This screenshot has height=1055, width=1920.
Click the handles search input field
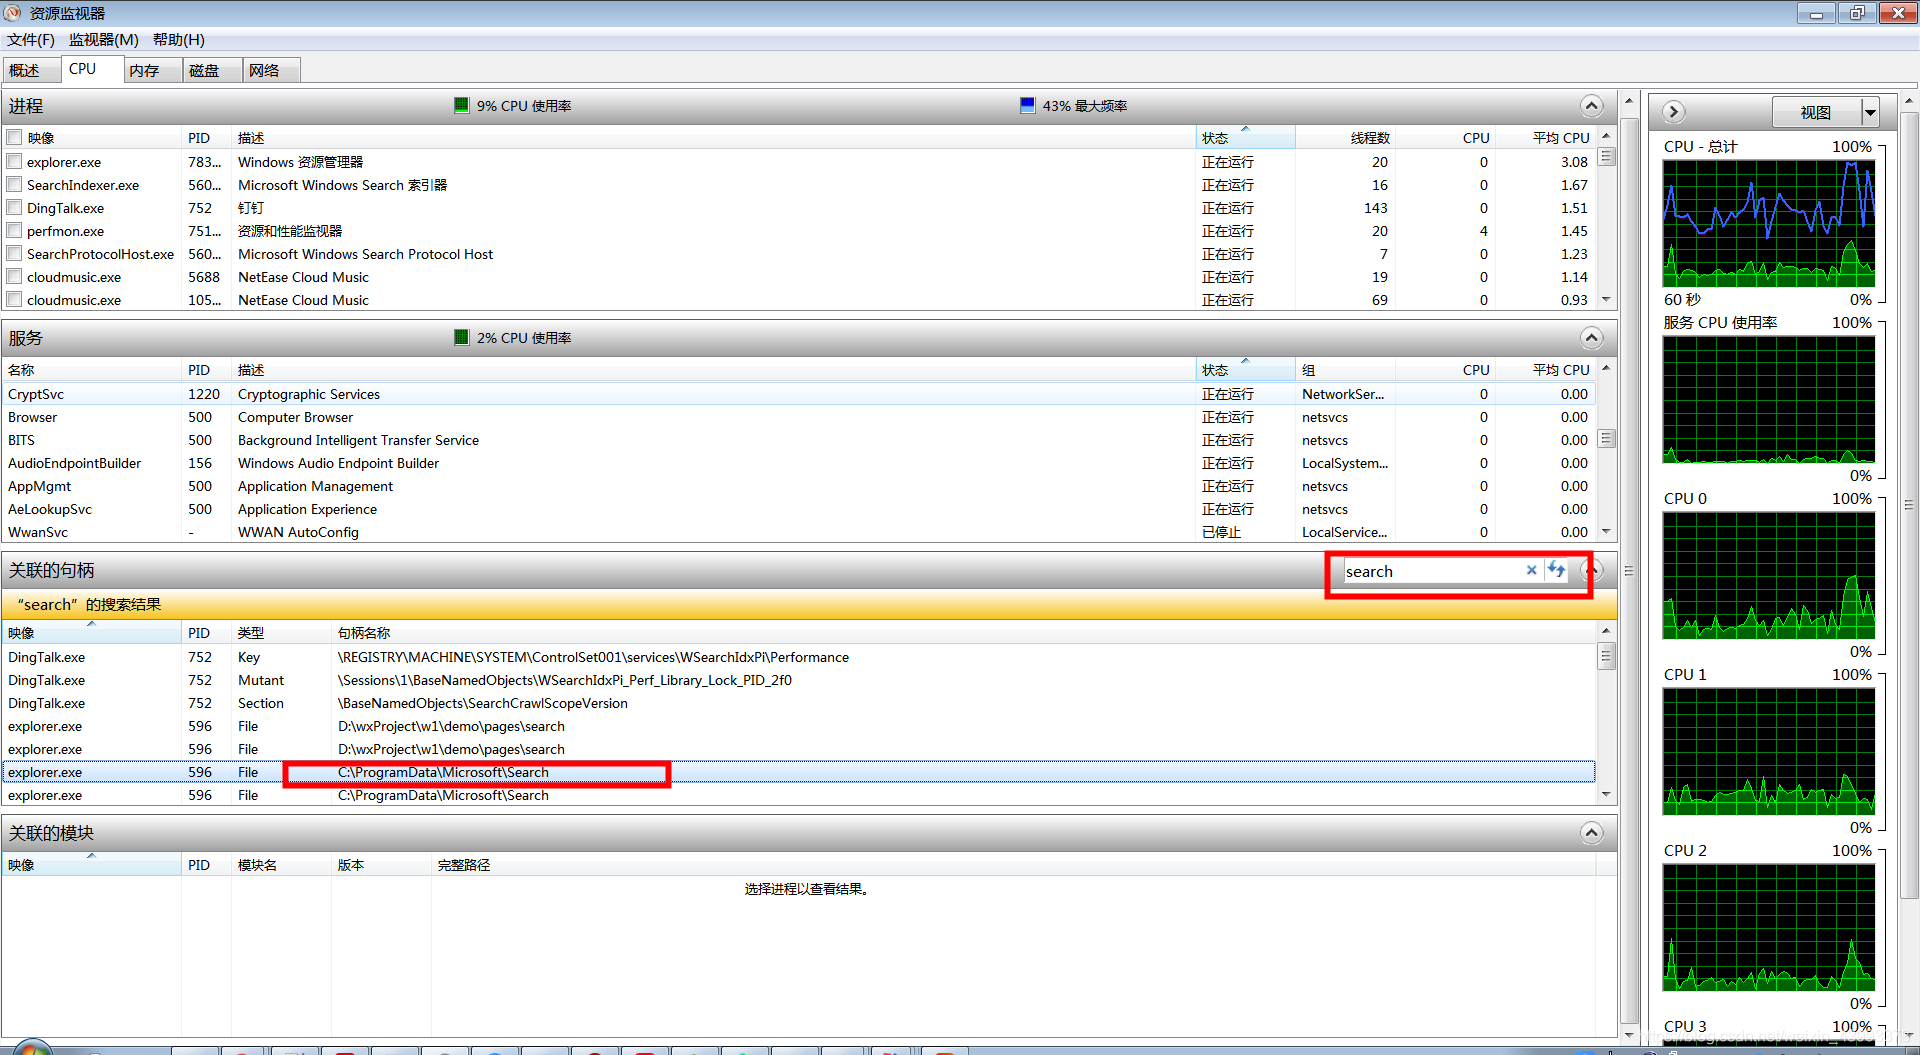click(x=1432, y=571)
